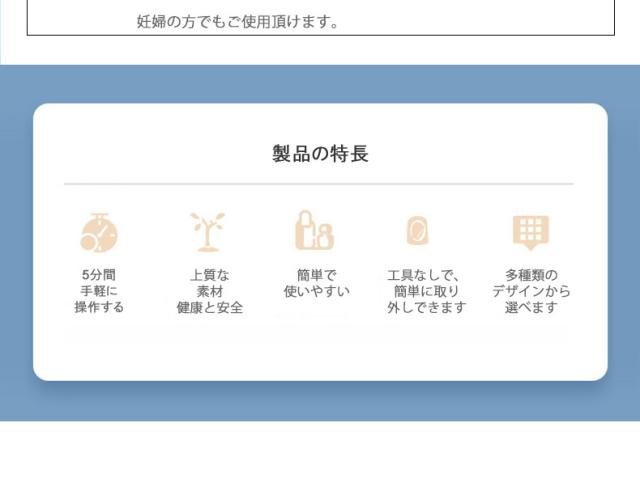Select the 製品の特長 heading
The height and width of the screenshot is (478, 640).
pos(320,153)
